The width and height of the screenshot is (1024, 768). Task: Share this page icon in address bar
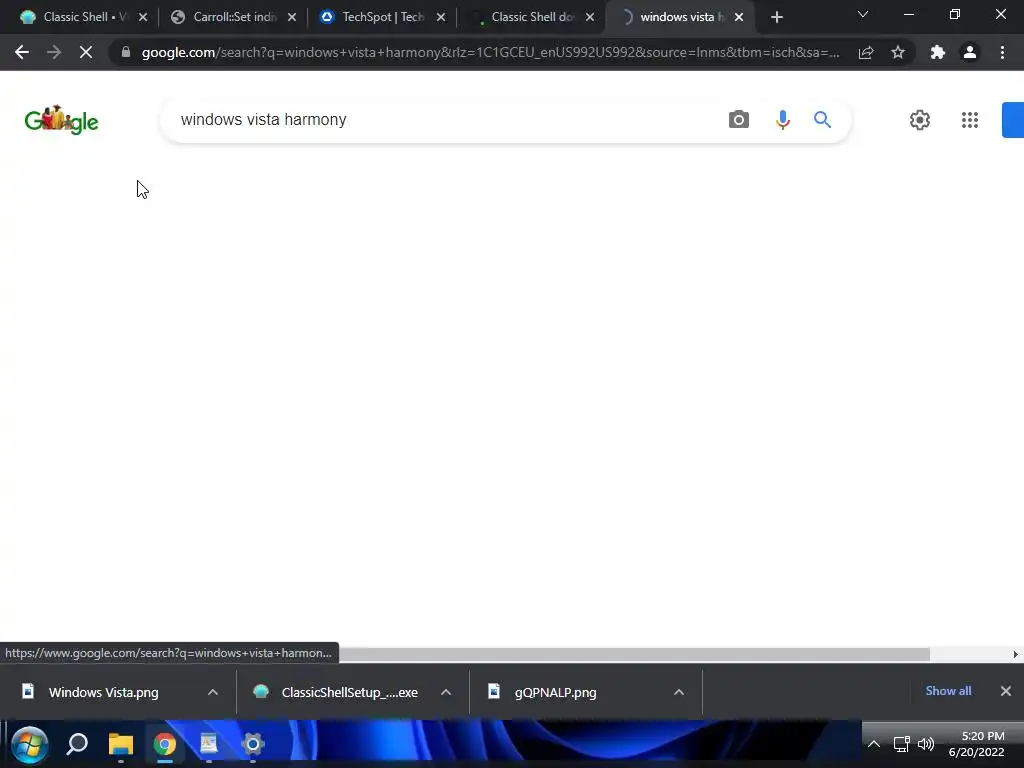point(866,52)
